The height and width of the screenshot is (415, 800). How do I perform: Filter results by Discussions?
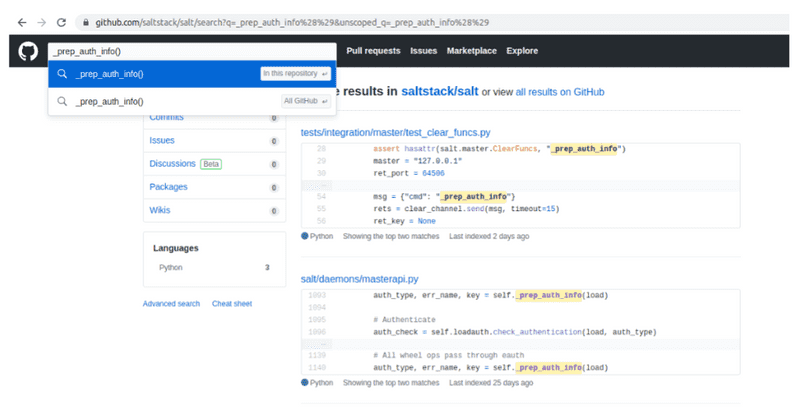[172, 163]
